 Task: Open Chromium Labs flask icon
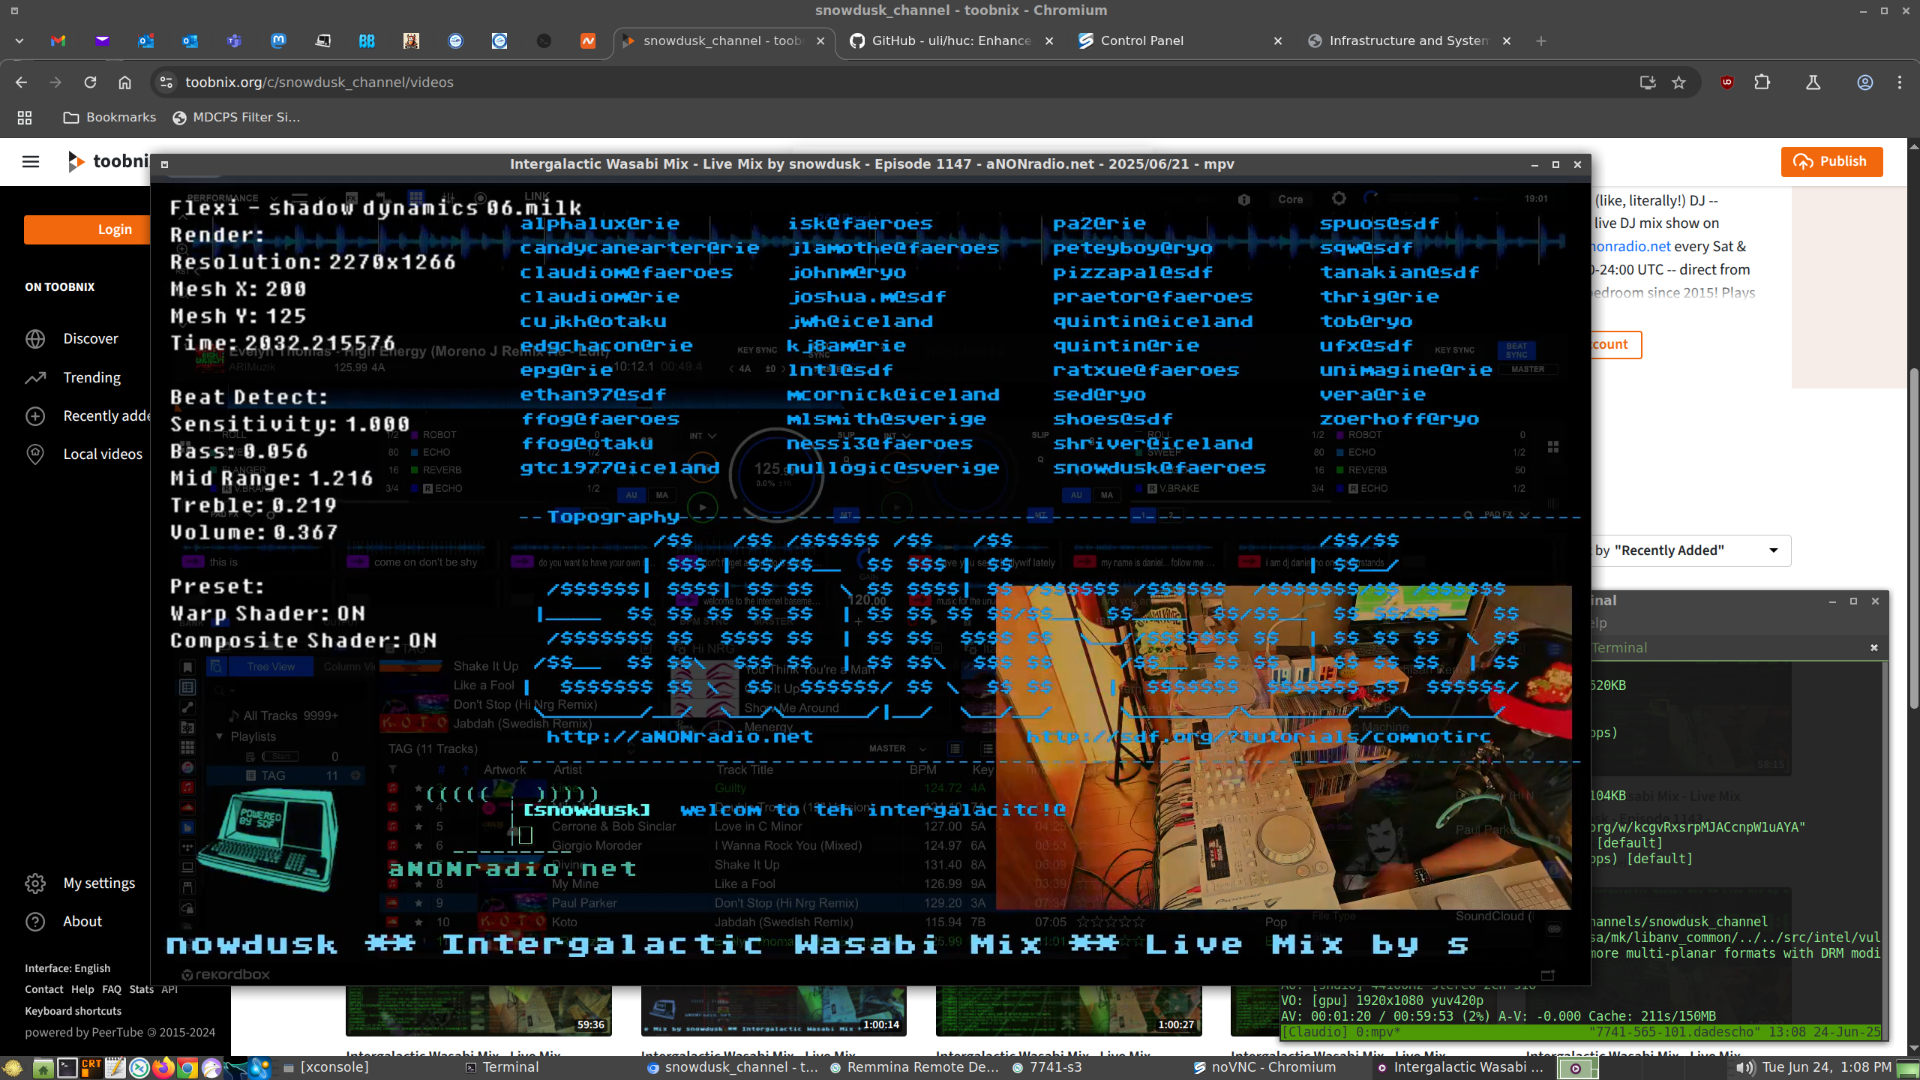pos(1812,82)
